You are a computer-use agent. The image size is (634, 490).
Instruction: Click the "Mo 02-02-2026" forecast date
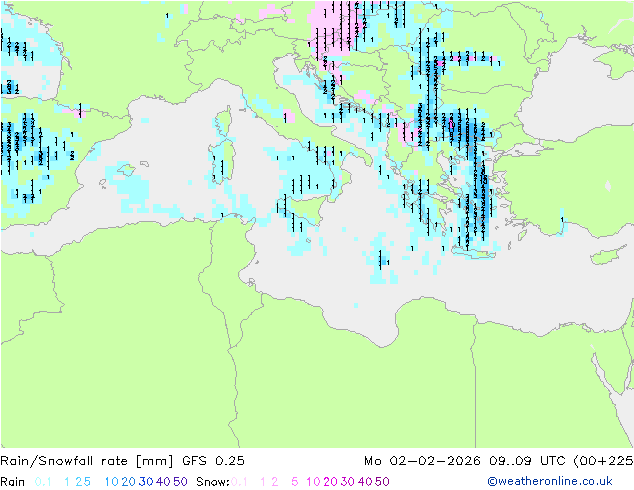422,461
